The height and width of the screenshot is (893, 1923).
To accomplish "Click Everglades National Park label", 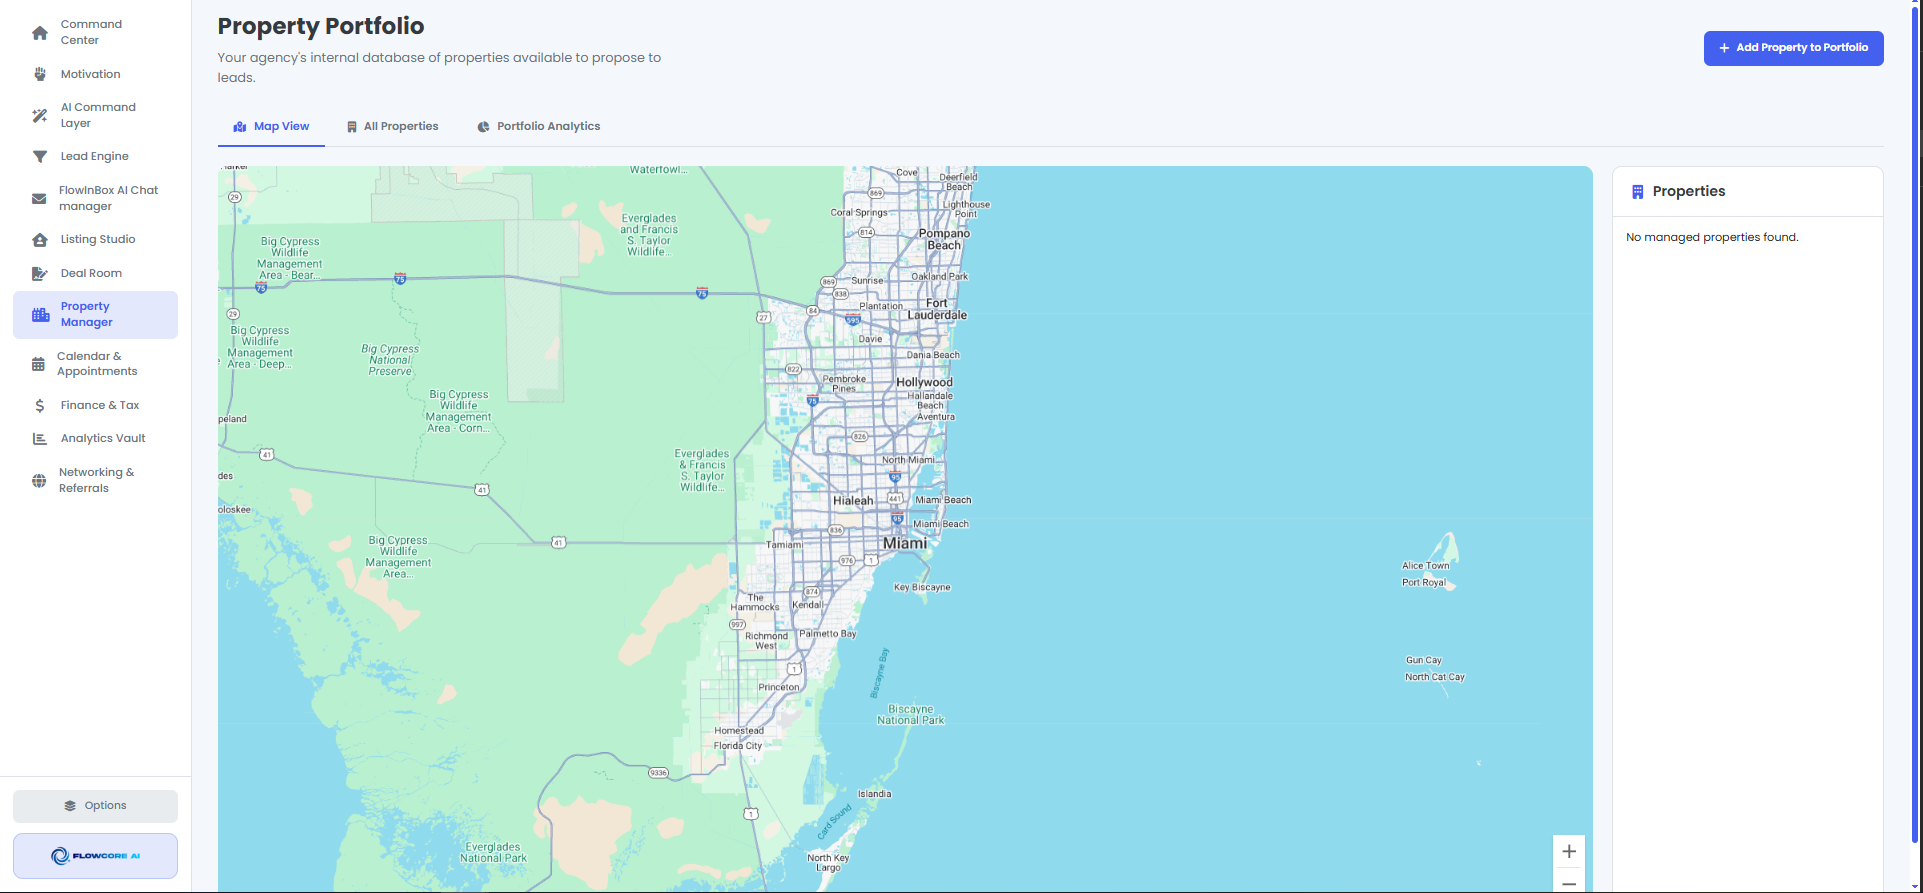I will (x=493, y=852).
